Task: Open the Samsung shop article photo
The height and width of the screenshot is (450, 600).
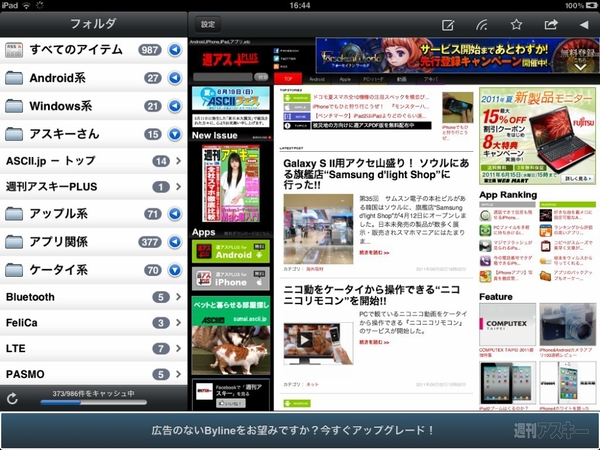Action: point(318,229)
